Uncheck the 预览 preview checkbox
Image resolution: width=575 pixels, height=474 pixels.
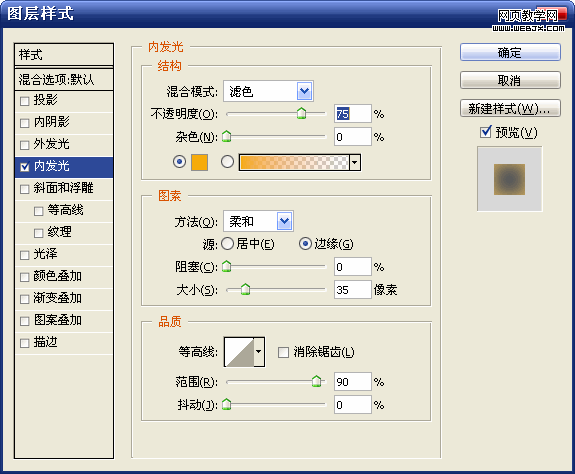[x=486, y=132]
